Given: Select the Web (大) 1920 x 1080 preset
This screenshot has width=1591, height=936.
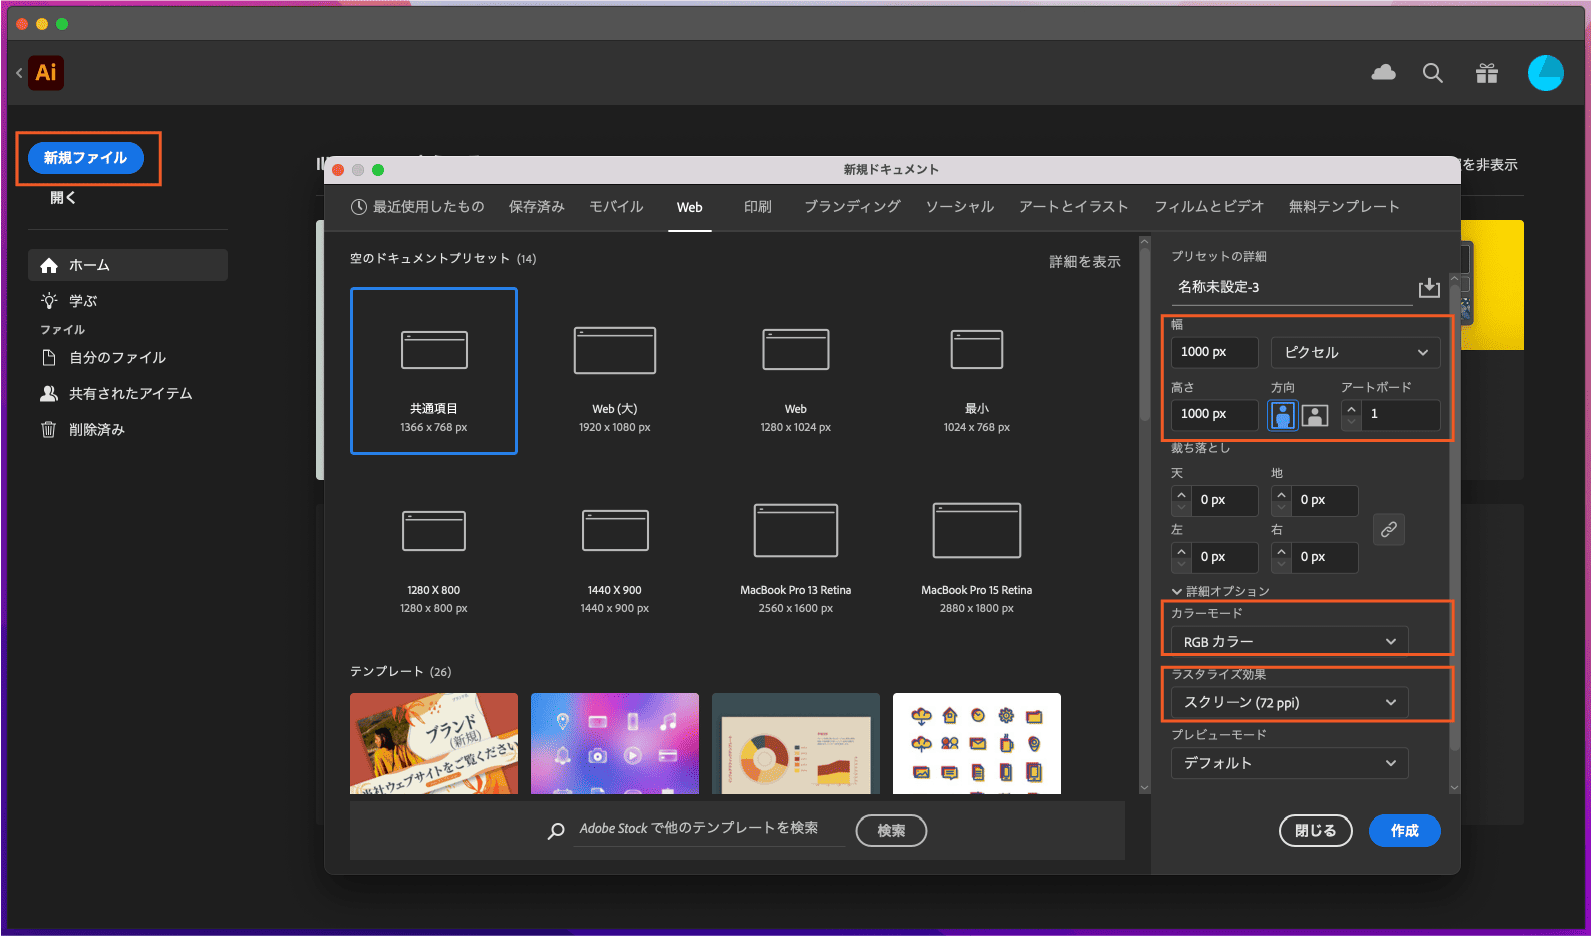Looking at the screenshot, I should [x=615, y=371].
